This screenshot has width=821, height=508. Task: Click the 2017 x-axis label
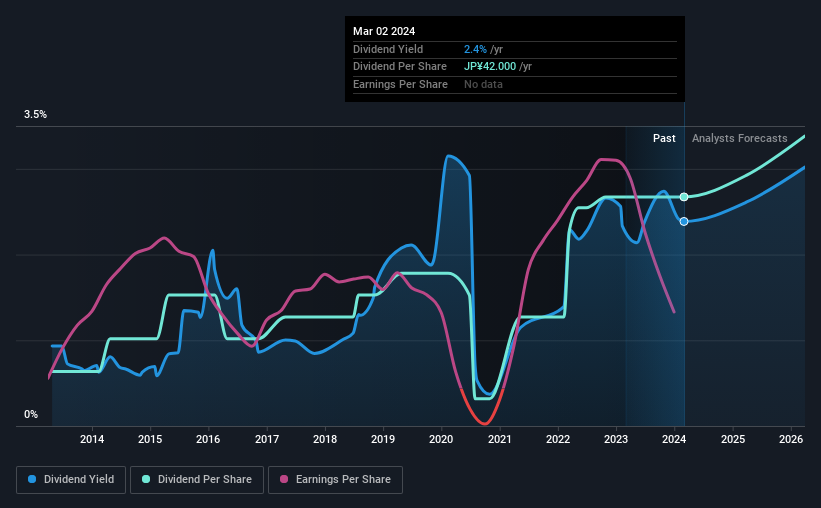[267, 439]
